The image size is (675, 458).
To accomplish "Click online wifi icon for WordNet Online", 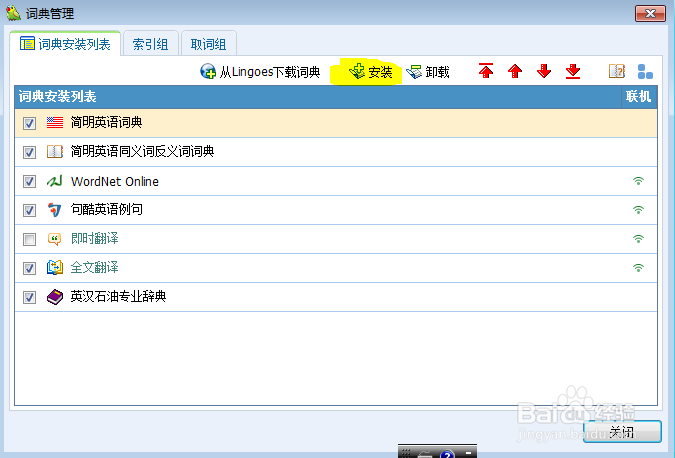I will click(638, 181).
